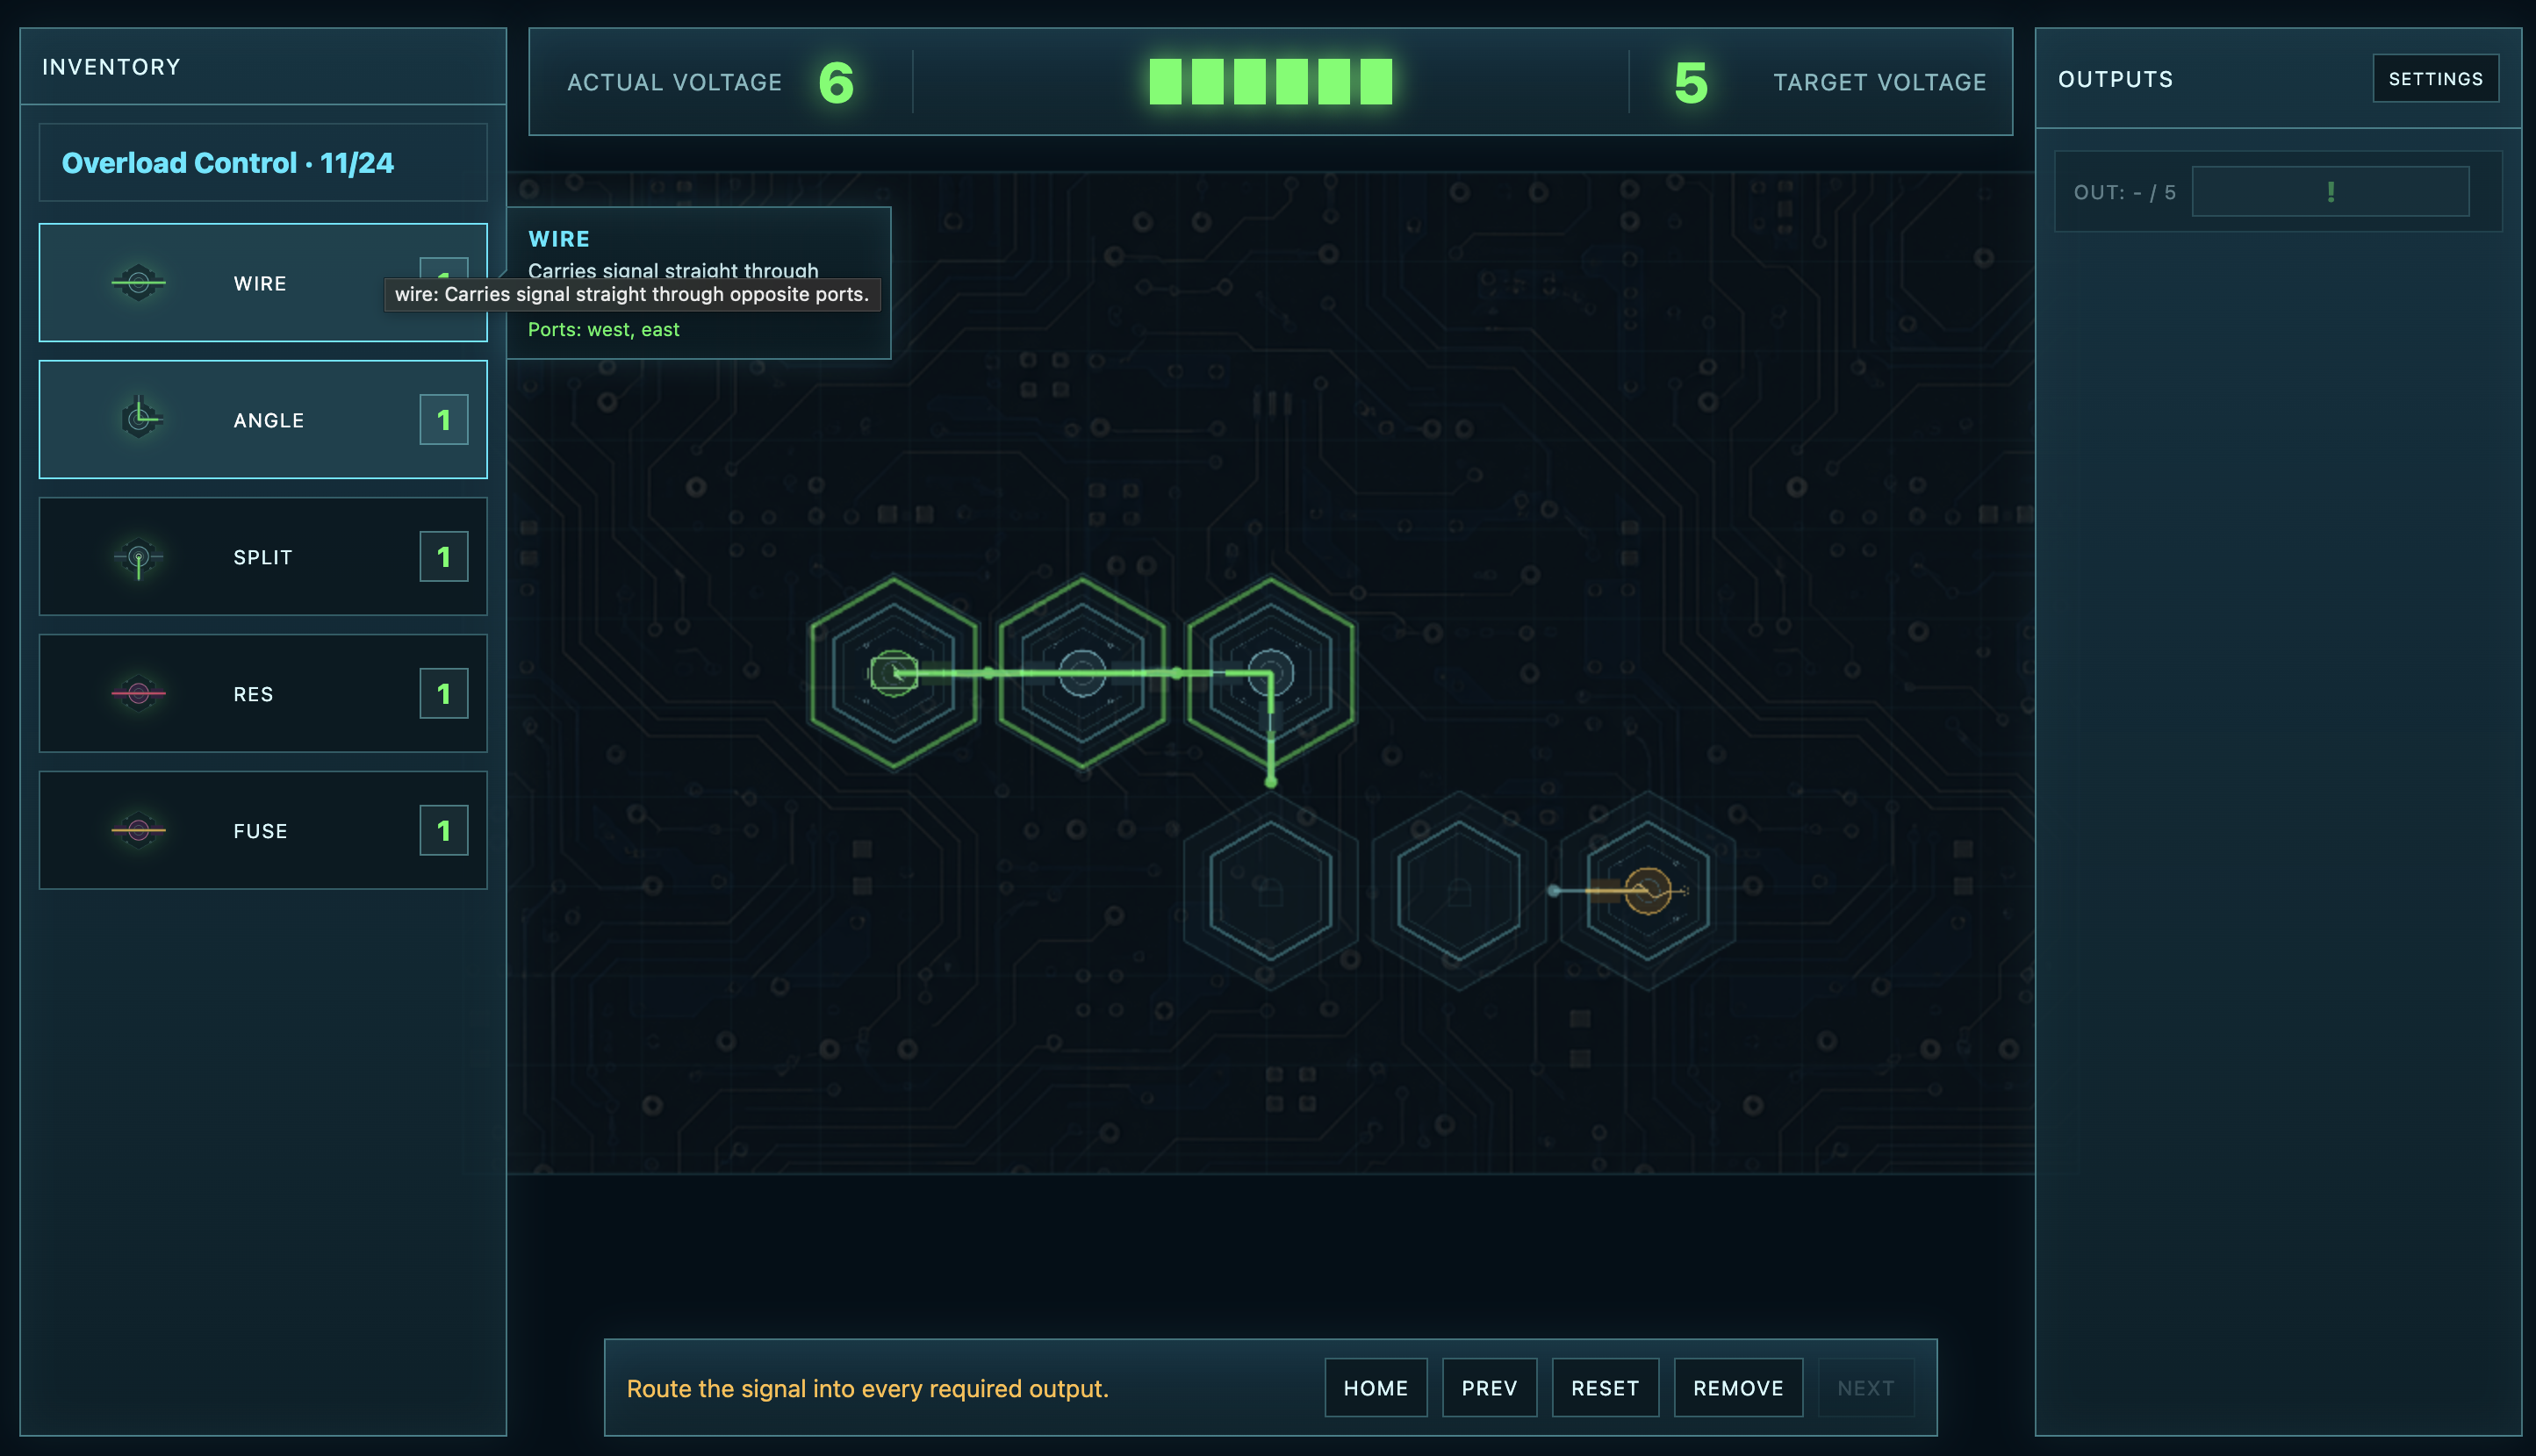This screenshot has height=1456, width=2536.
Task: Select the Res resistor icon
Action: coord(138,693)
